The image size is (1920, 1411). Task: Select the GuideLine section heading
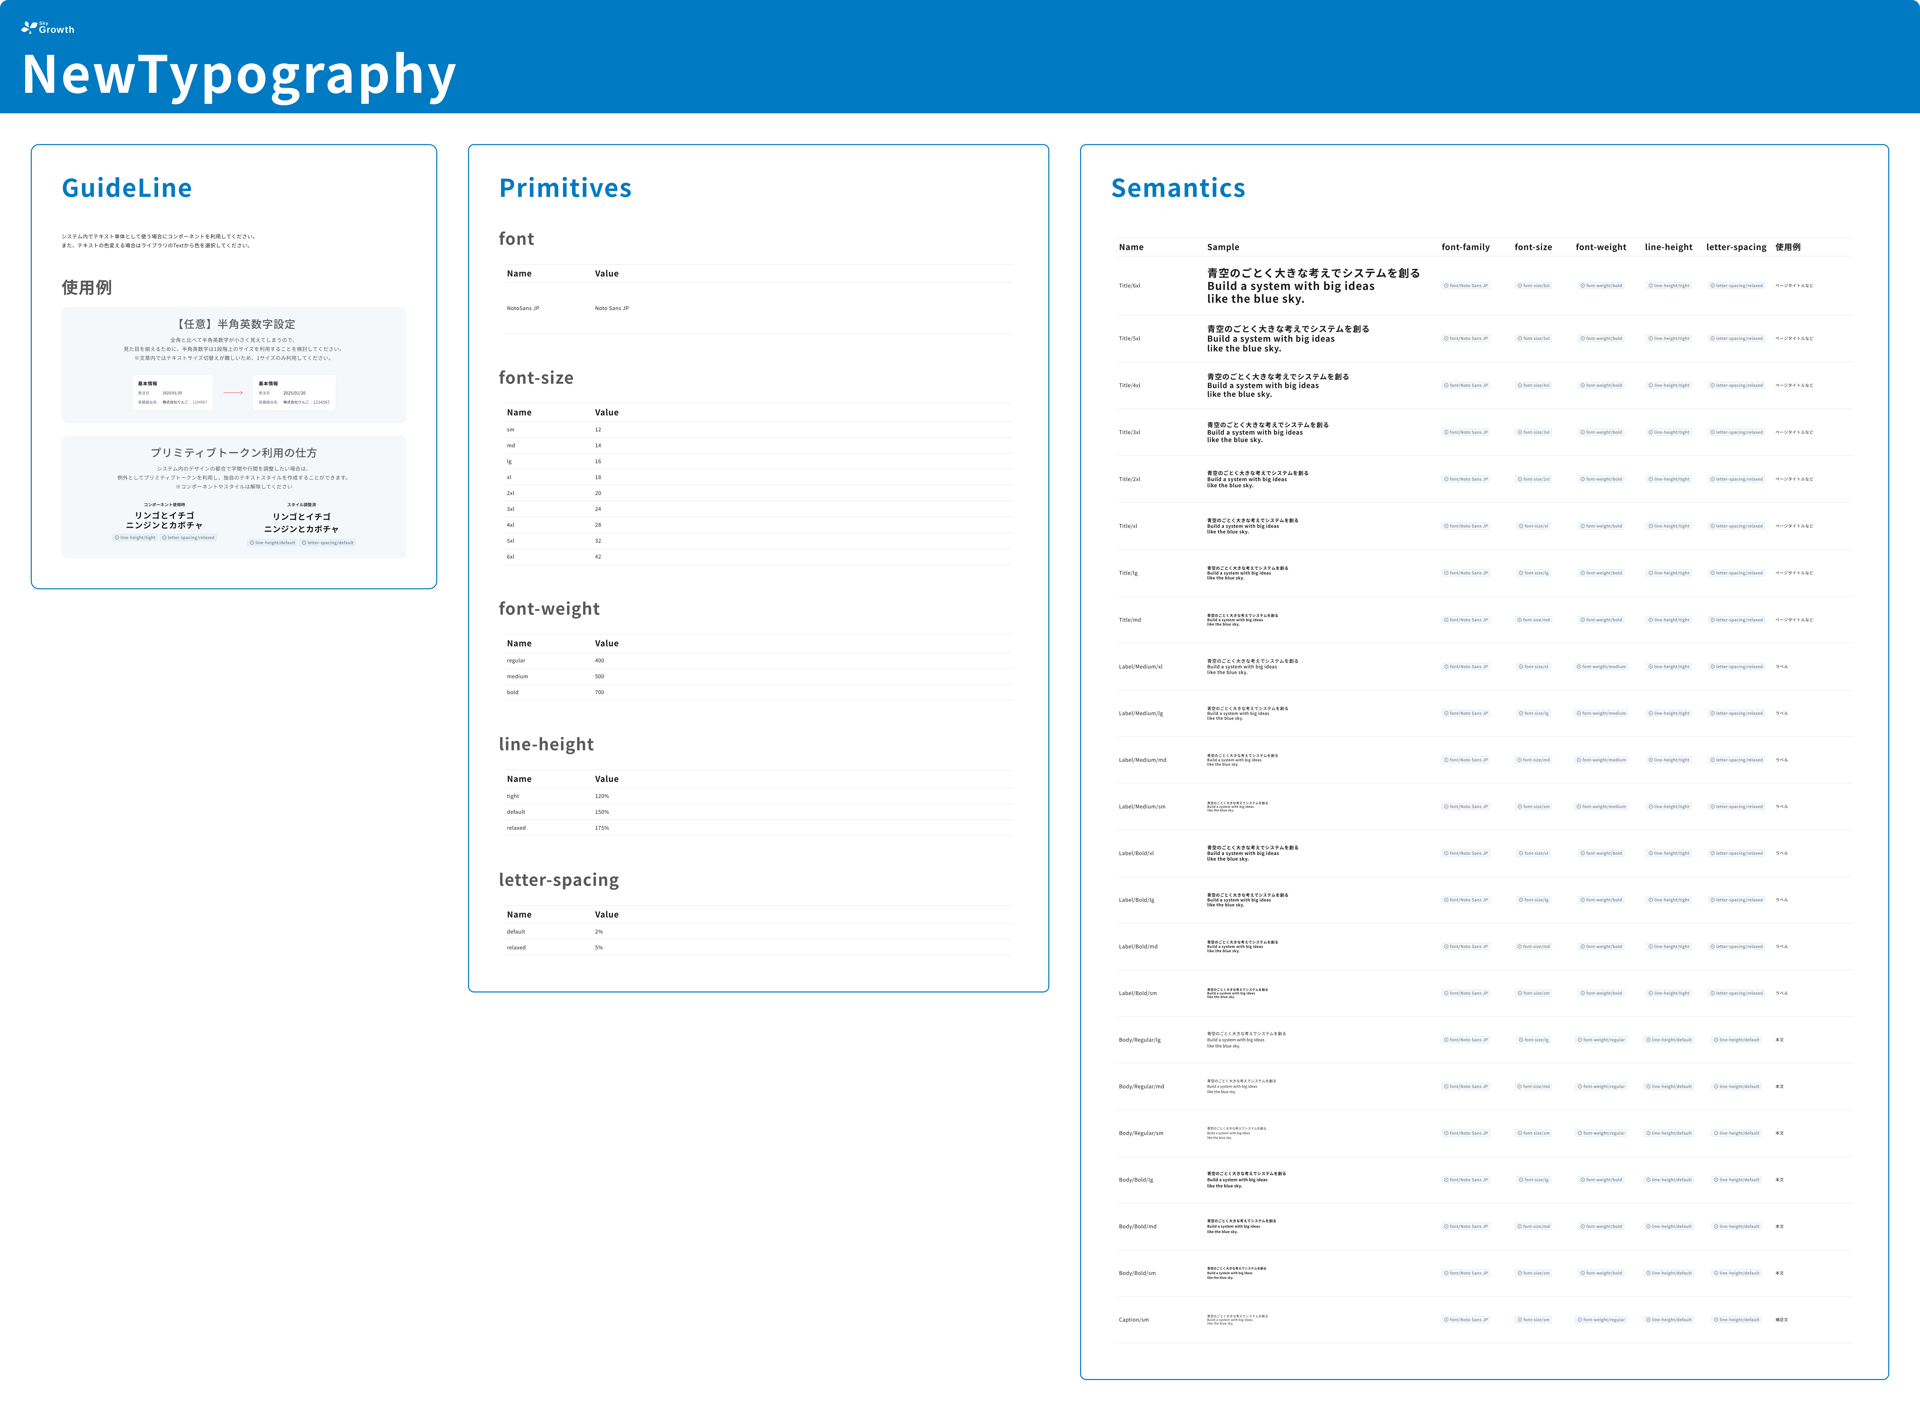tap(127, 188)
